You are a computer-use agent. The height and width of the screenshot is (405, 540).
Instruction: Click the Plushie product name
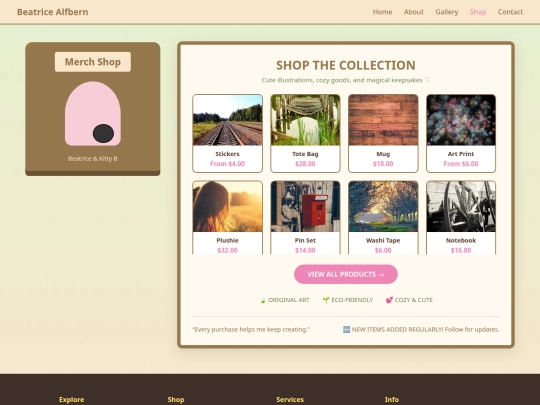(x=227, y=240)
